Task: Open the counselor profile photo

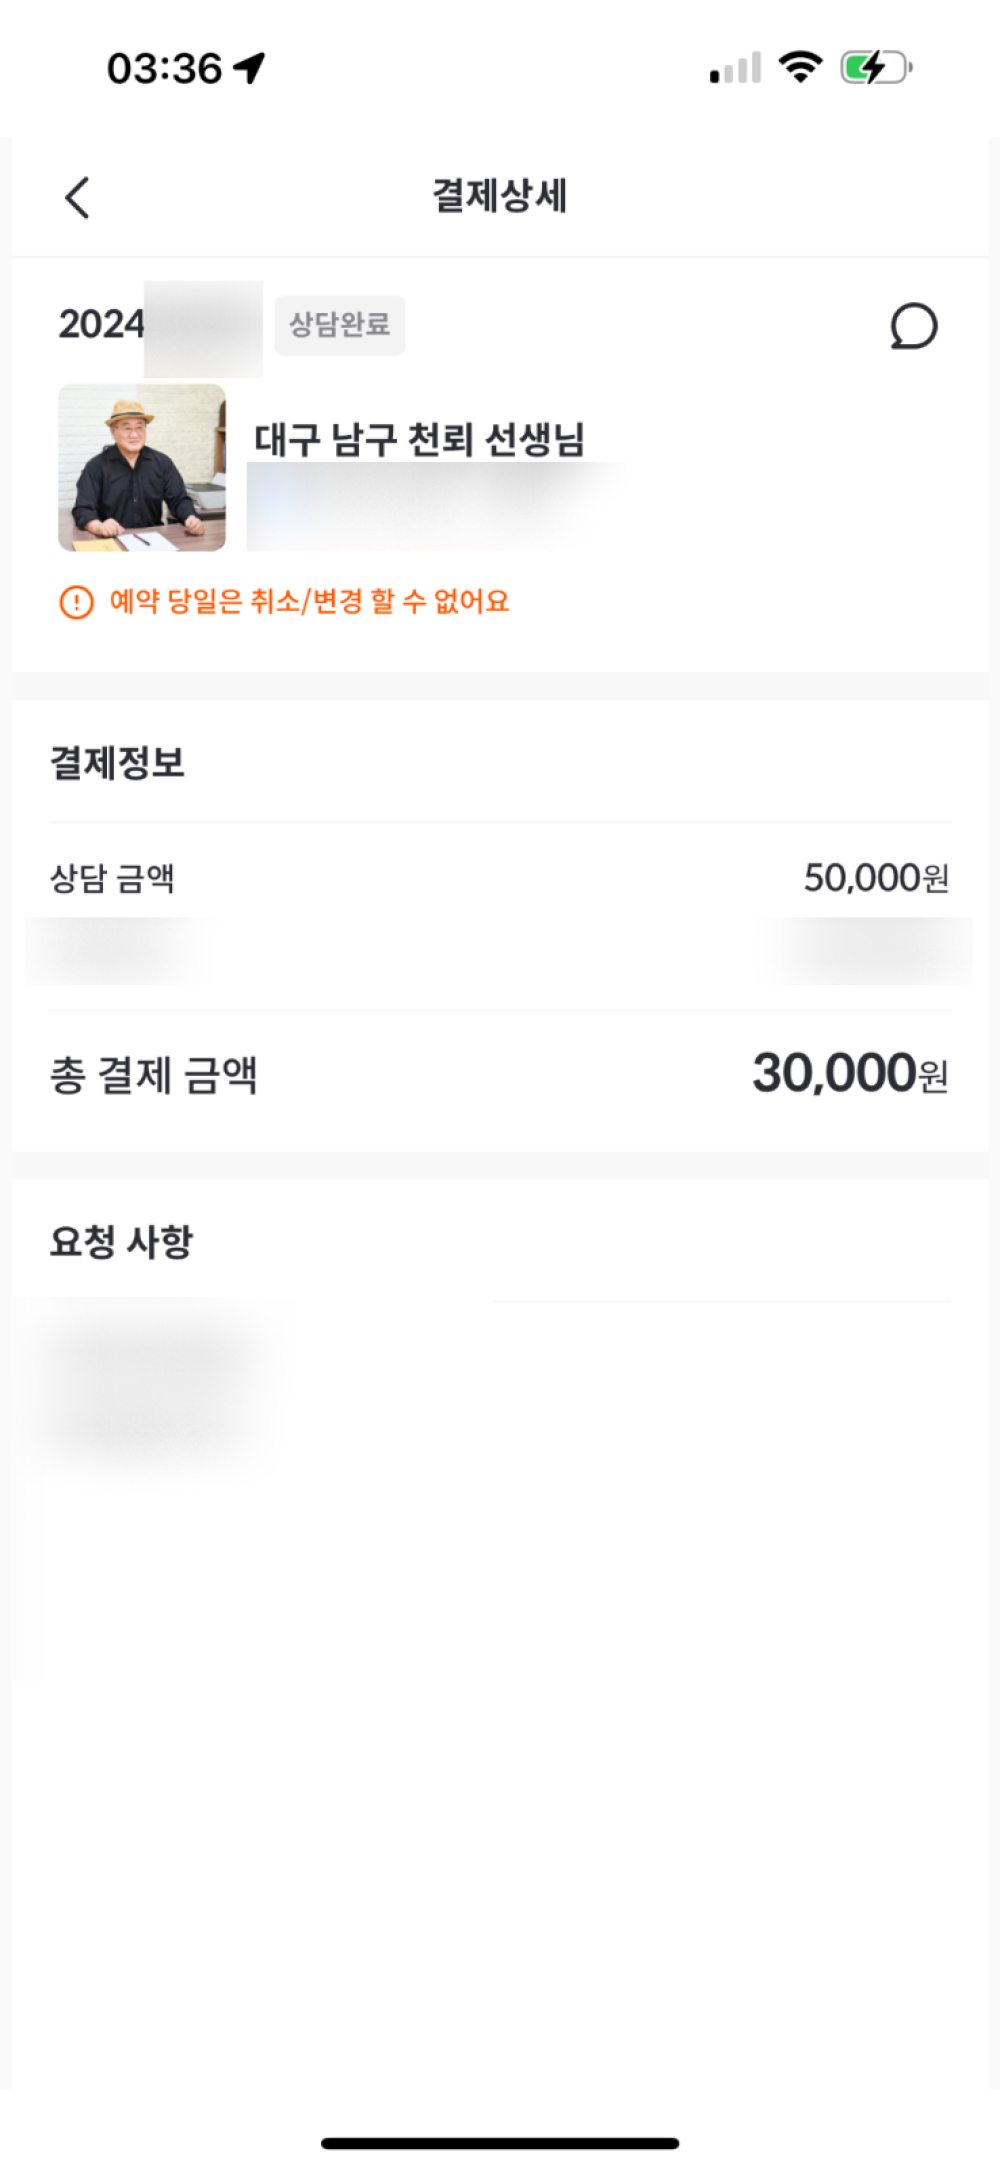Action: 142,467
